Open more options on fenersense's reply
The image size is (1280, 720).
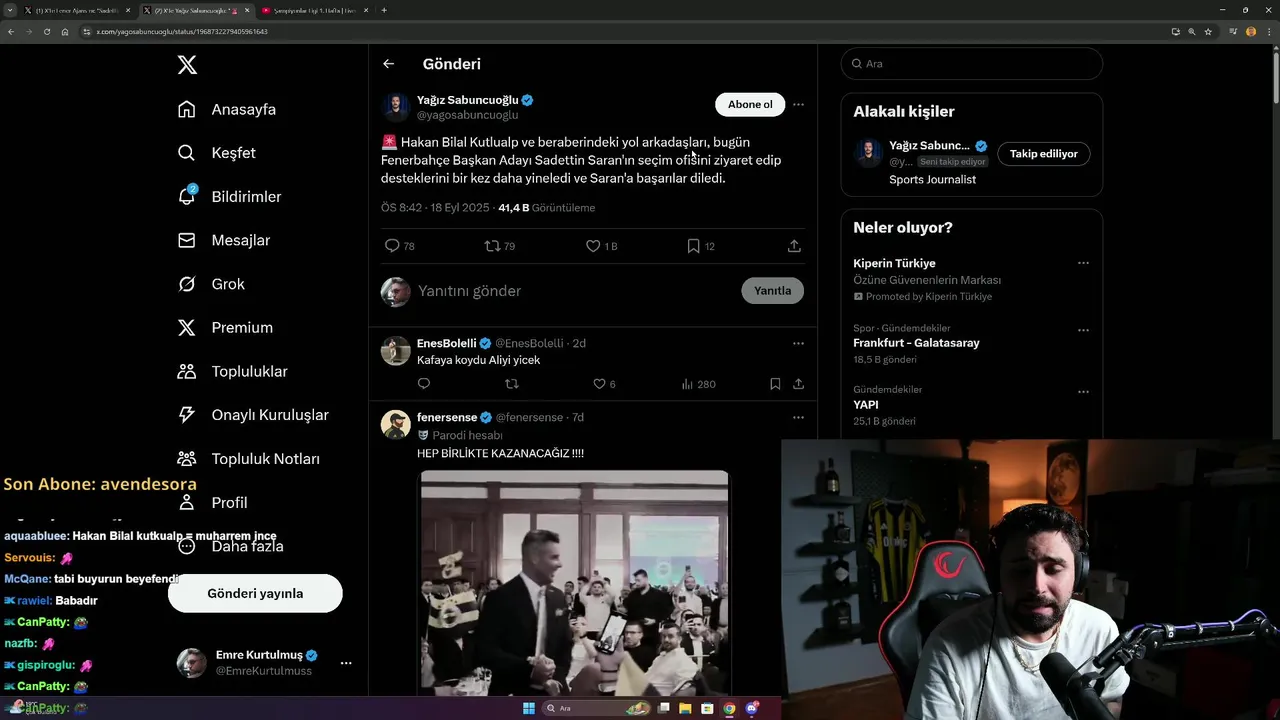point(798,417)
